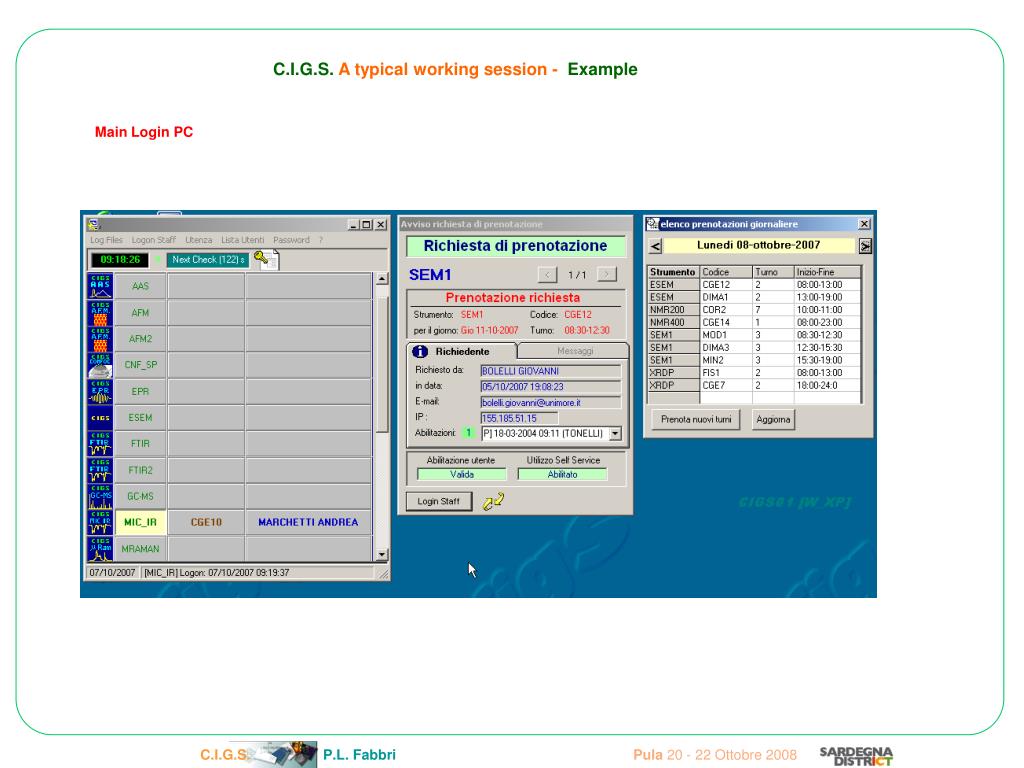Image resolution: width=1024 pixels, height=768 pixels.
Task: Click the GC-MS instrument label
Action: coord(140,496)
